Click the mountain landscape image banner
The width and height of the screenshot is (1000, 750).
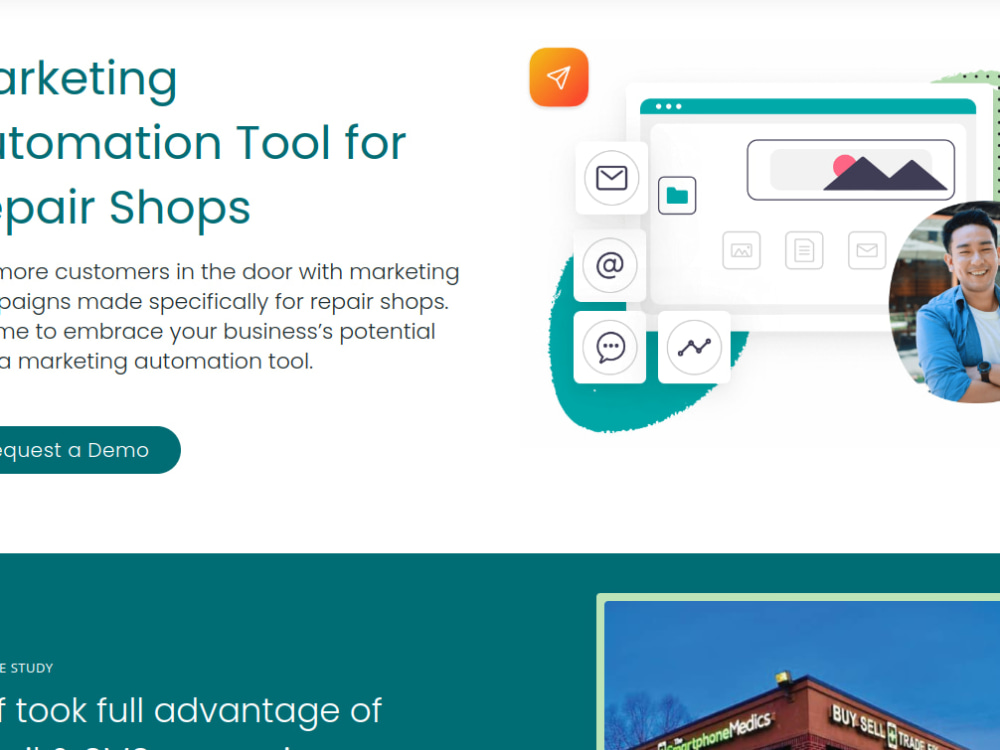click(851, 170)
